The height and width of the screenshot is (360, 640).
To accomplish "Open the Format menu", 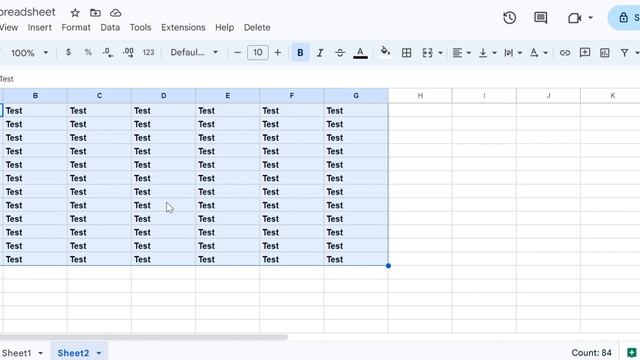I will tap(76, 27).
